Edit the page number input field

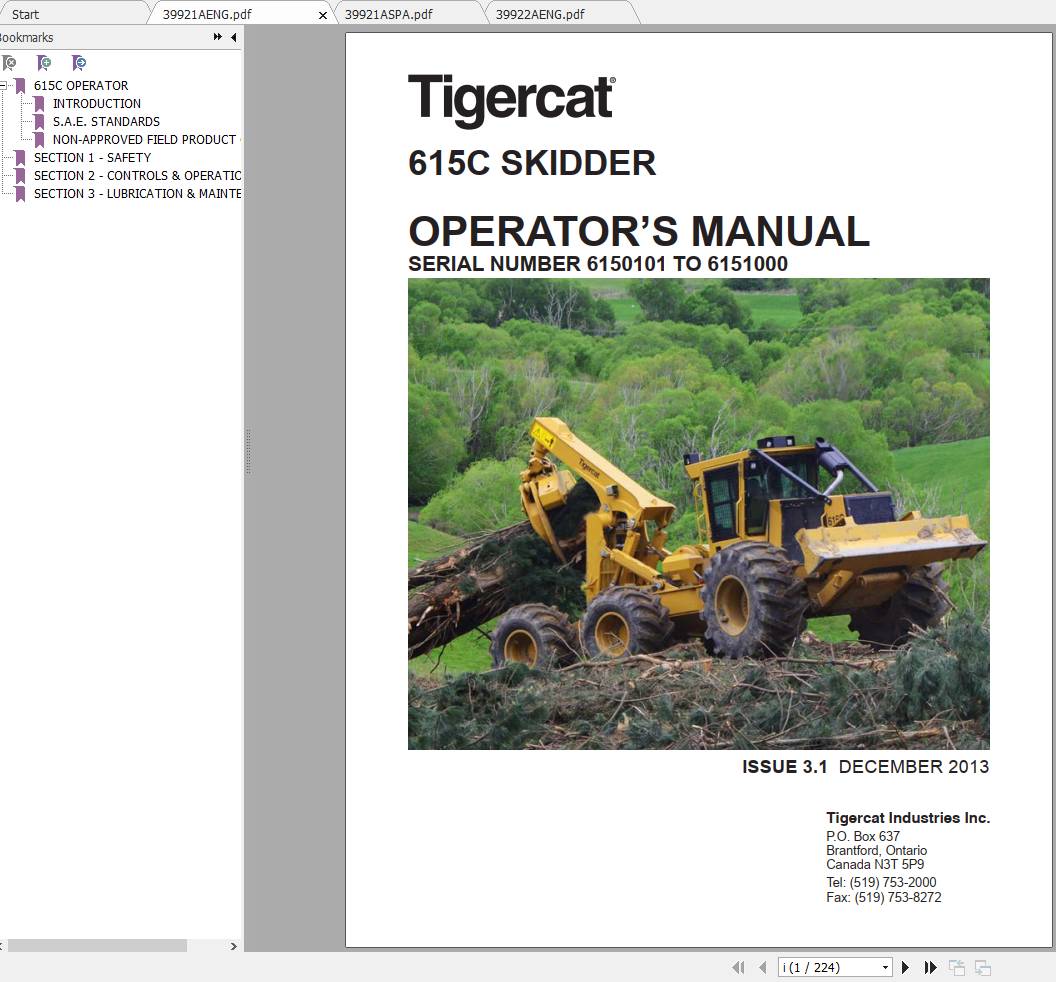pos(825,967)
